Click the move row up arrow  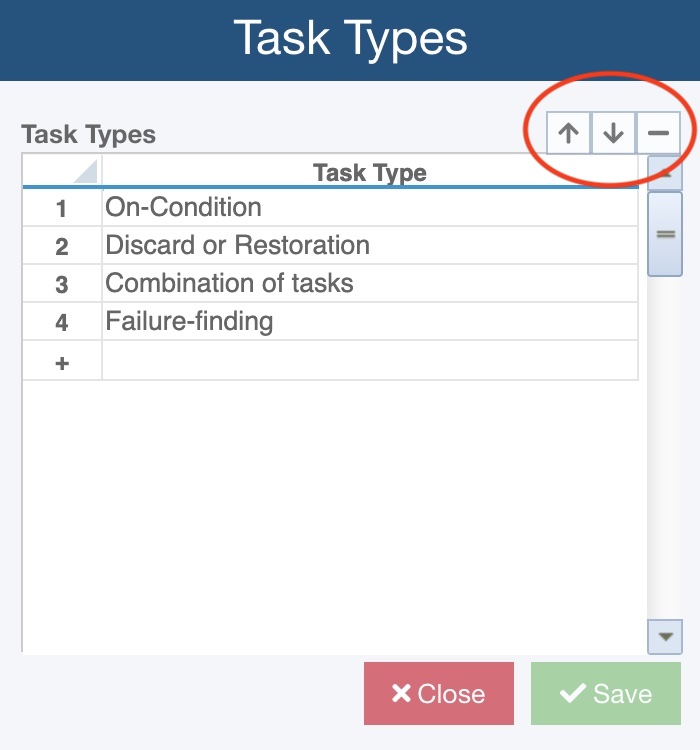569,134
